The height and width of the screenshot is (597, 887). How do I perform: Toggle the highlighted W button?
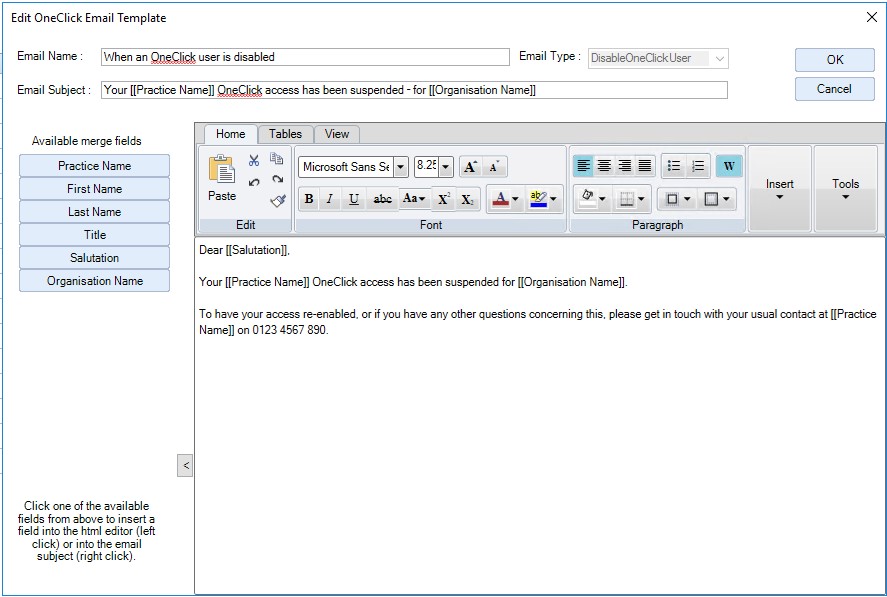coord(729,166)
